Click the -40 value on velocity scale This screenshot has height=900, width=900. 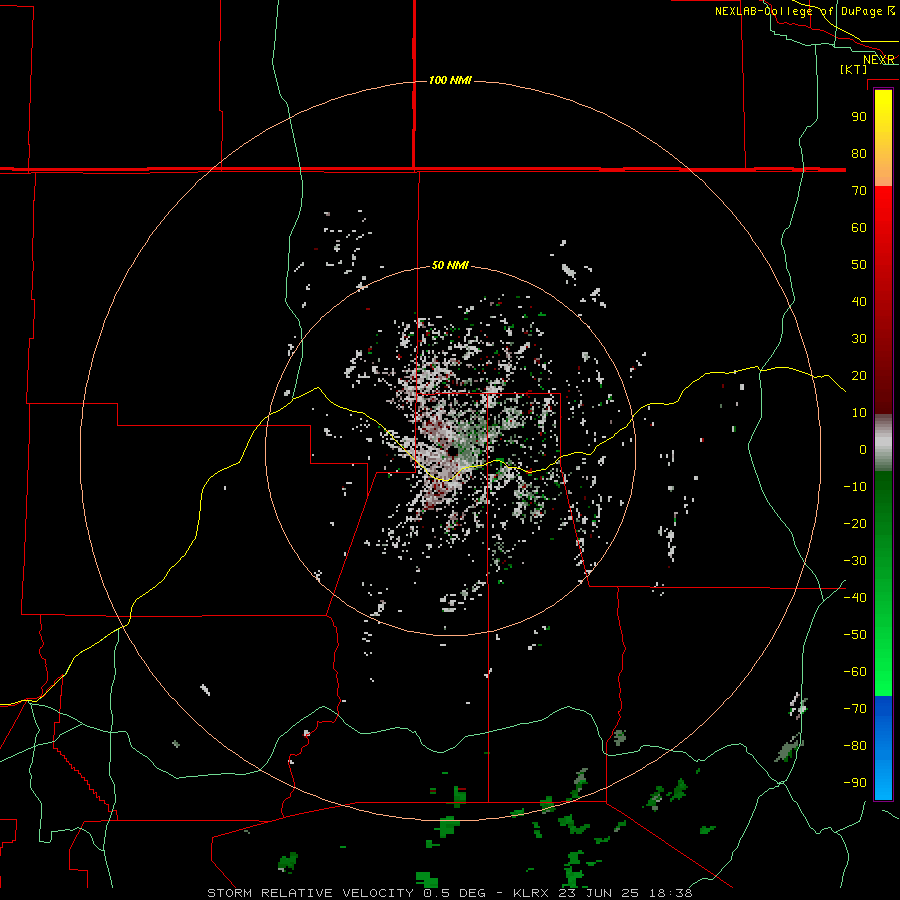click(855, 598)
